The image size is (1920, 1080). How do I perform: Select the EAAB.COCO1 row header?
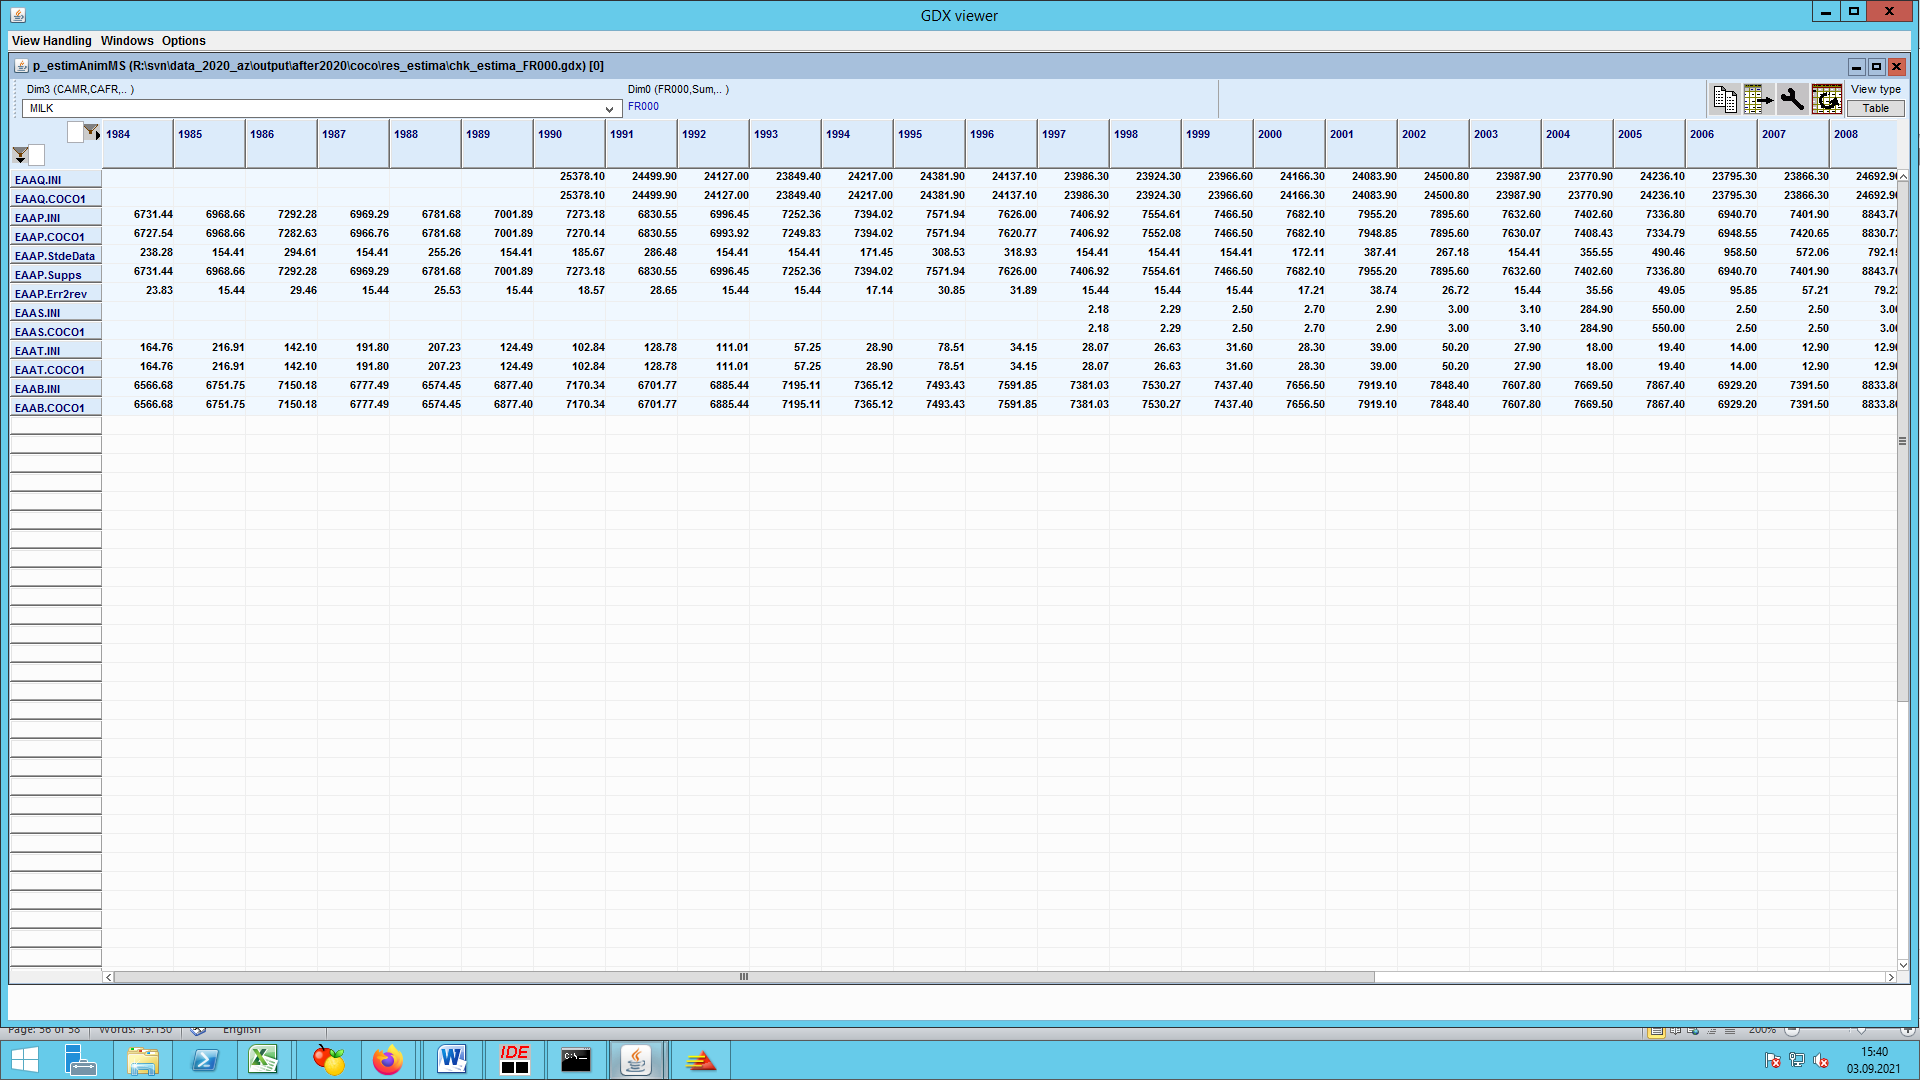coord(56,408)
